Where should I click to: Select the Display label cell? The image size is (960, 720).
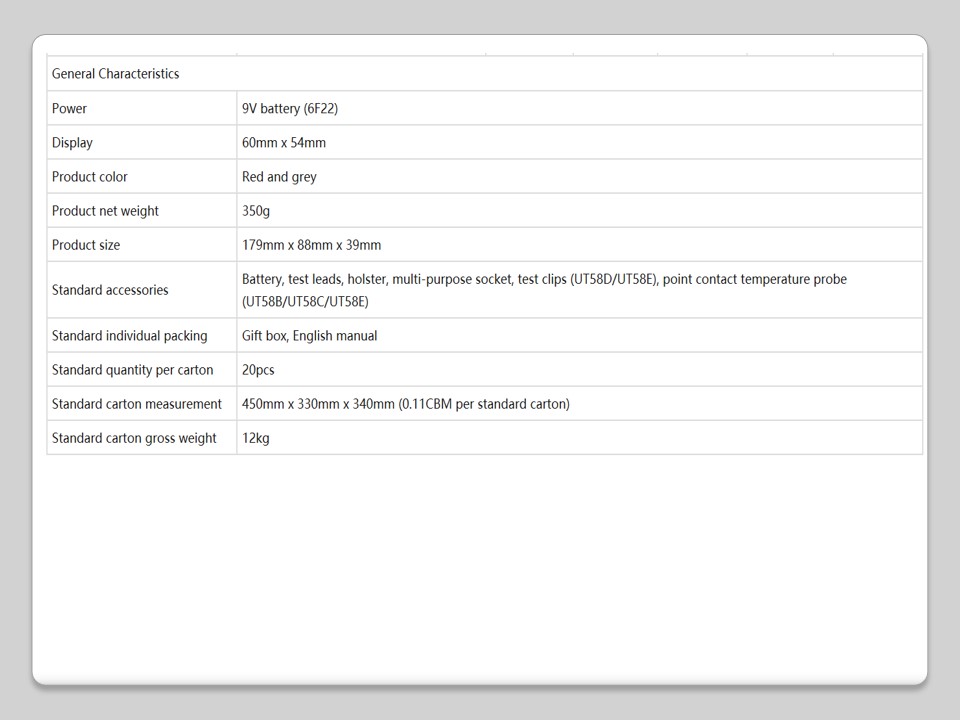[73, 142]
